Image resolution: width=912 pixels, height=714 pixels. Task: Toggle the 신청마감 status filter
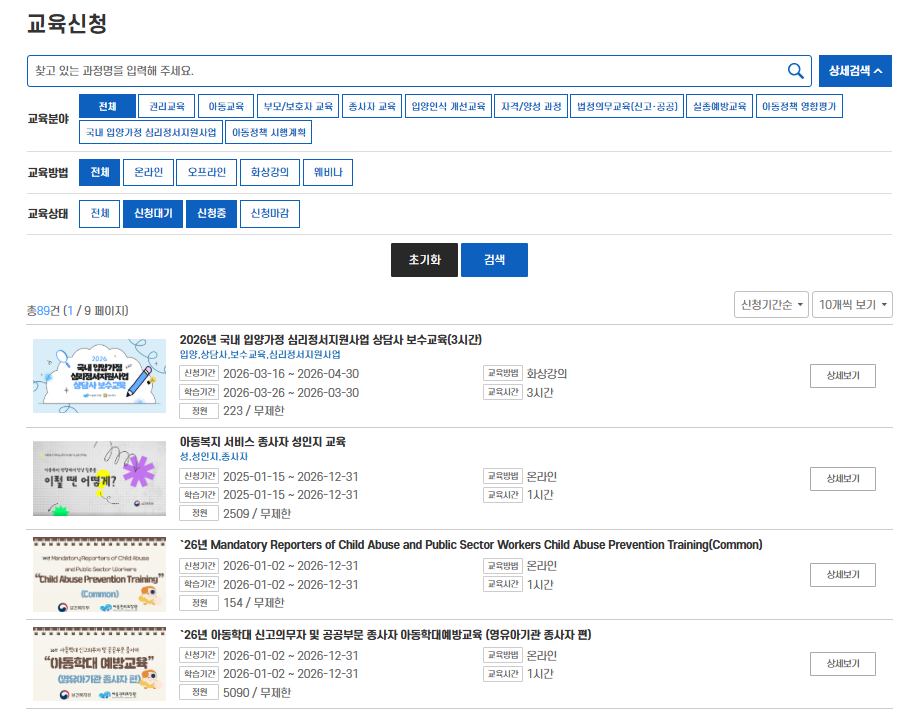(x=270, y=213)
